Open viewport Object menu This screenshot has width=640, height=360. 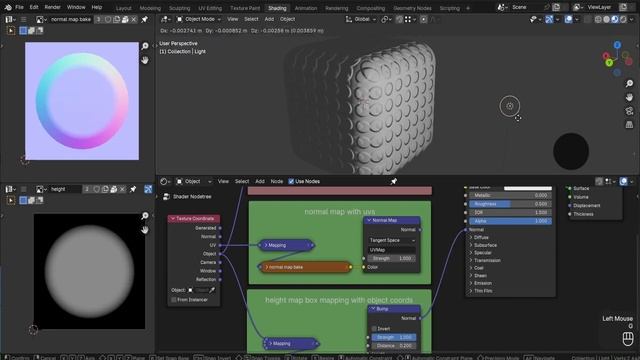[287, 19]
